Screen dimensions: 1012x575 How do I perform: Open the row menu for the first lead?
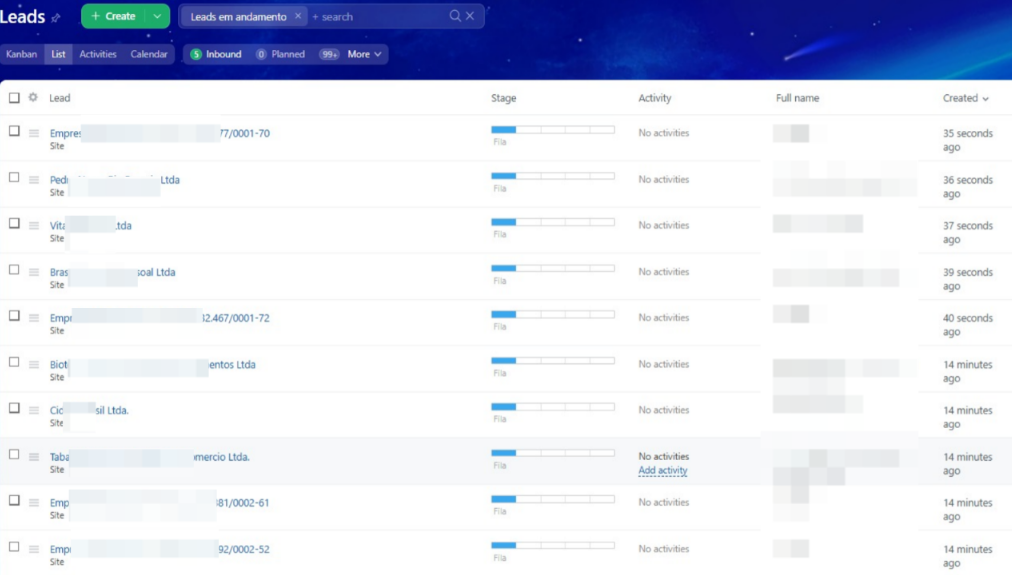34,133
